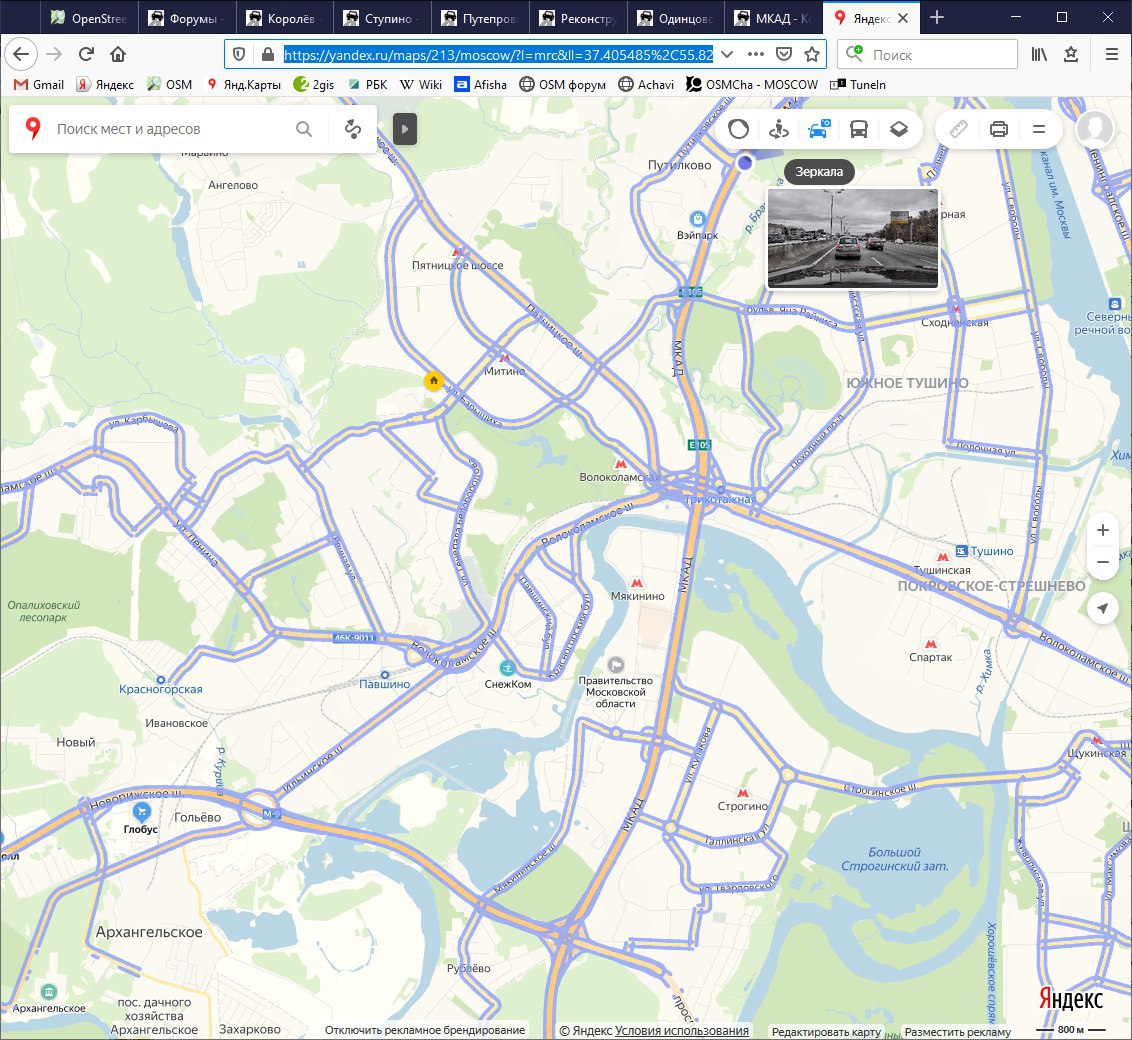The height and width of the screenshot is (1040, 1132).
Task: Open the OSMCha - MOSCOW bookmark
Action: pyautogui.click(x=752, y=84)
